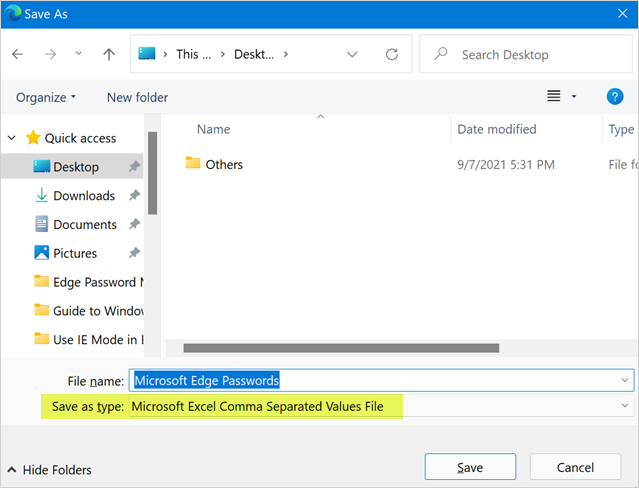Click the Save button

[x=470, y=467]
